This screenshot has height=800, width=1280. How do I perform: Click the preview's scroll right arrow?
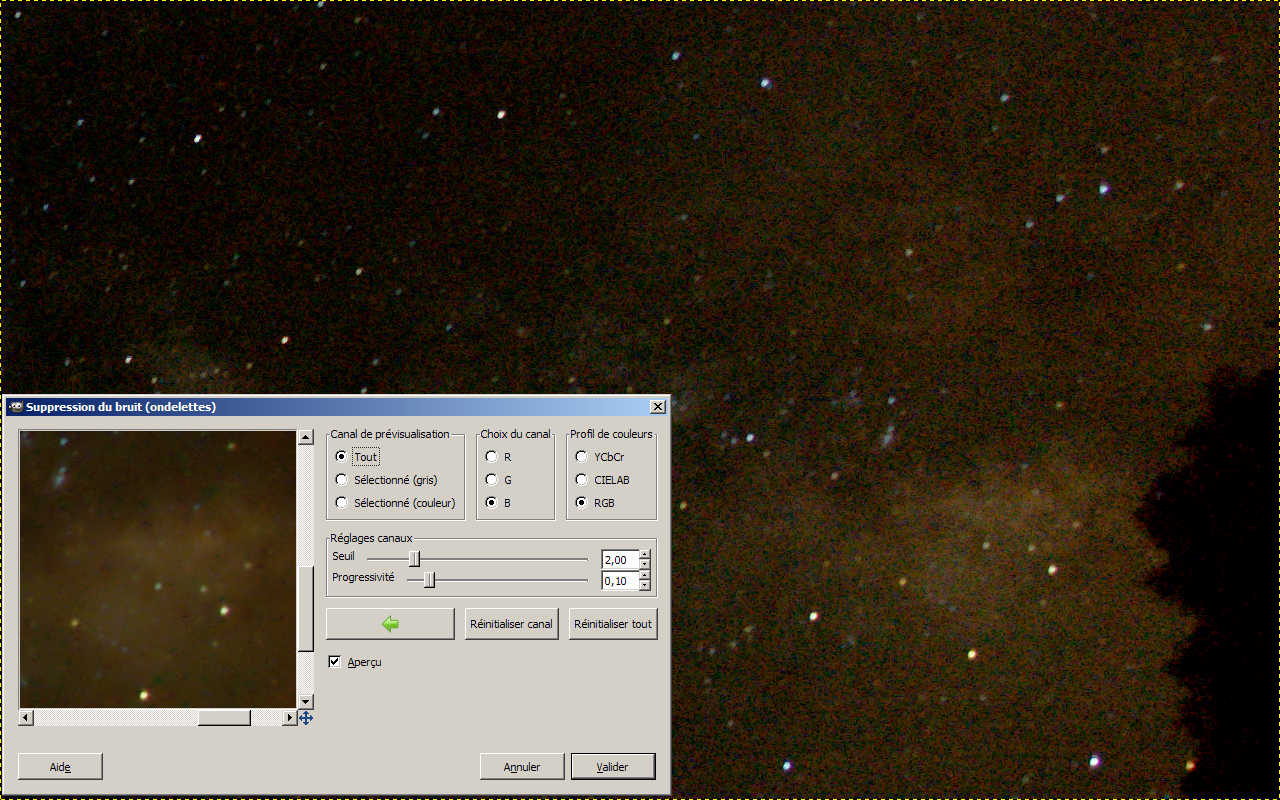pos(290,718)
